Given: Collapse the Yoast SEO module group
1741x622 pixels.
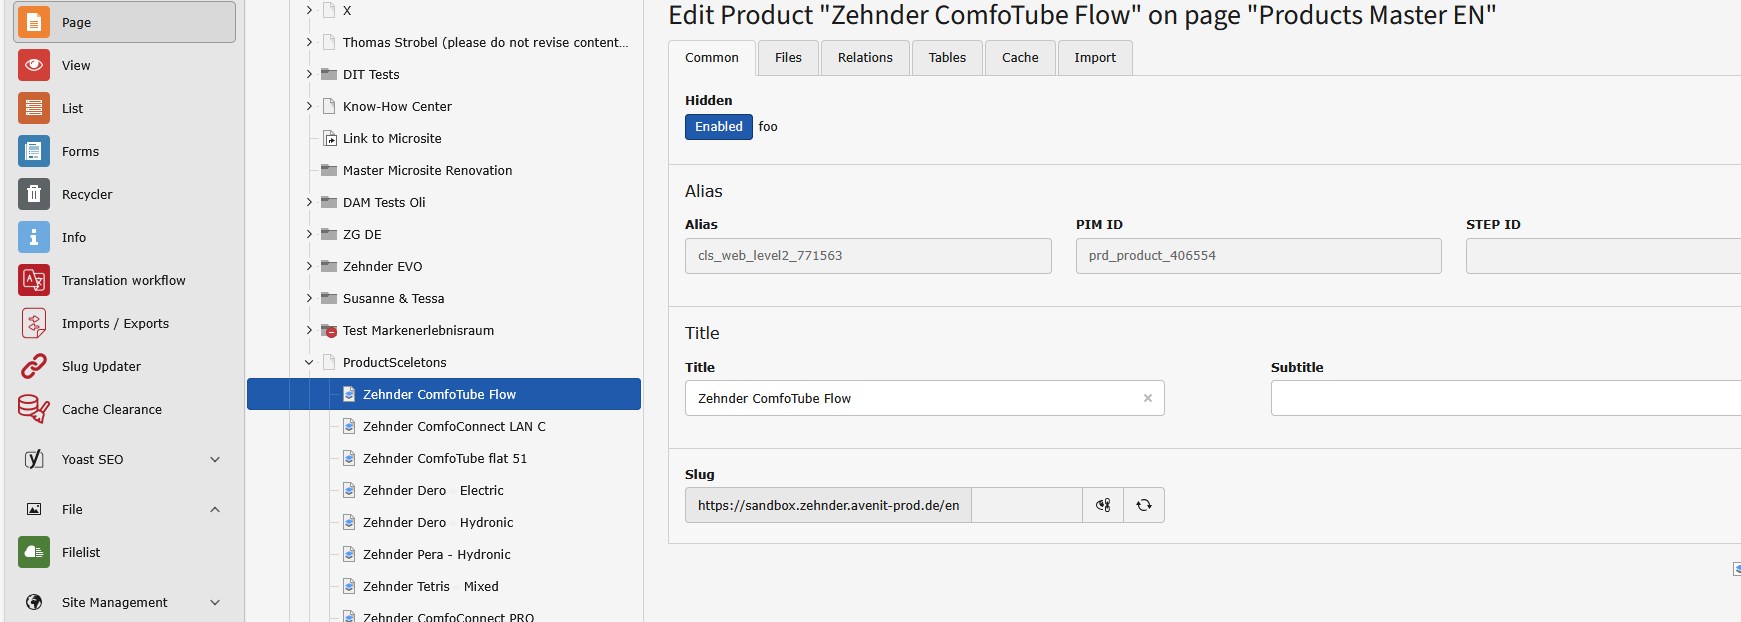Looking at the screenshot, I should pyautogui.click(x=215, y=459).
